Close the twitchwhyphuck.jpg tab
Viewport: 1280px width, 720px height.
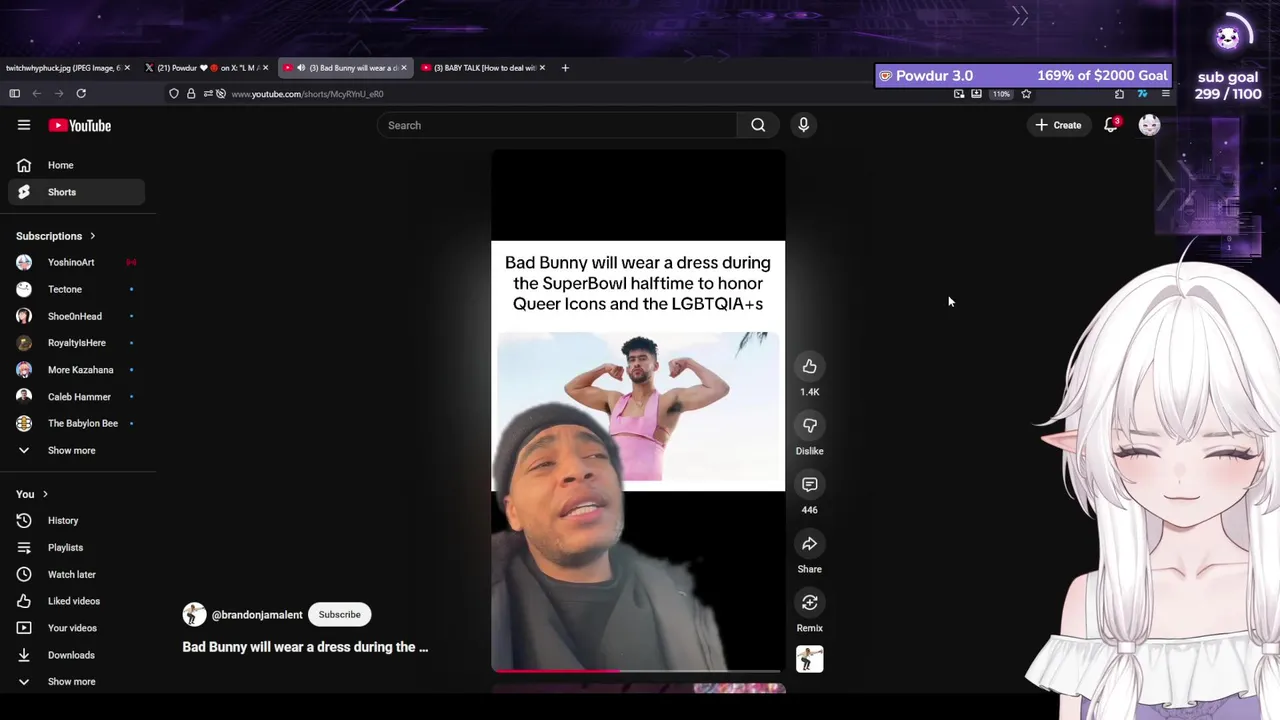click(x=127, y=68)
